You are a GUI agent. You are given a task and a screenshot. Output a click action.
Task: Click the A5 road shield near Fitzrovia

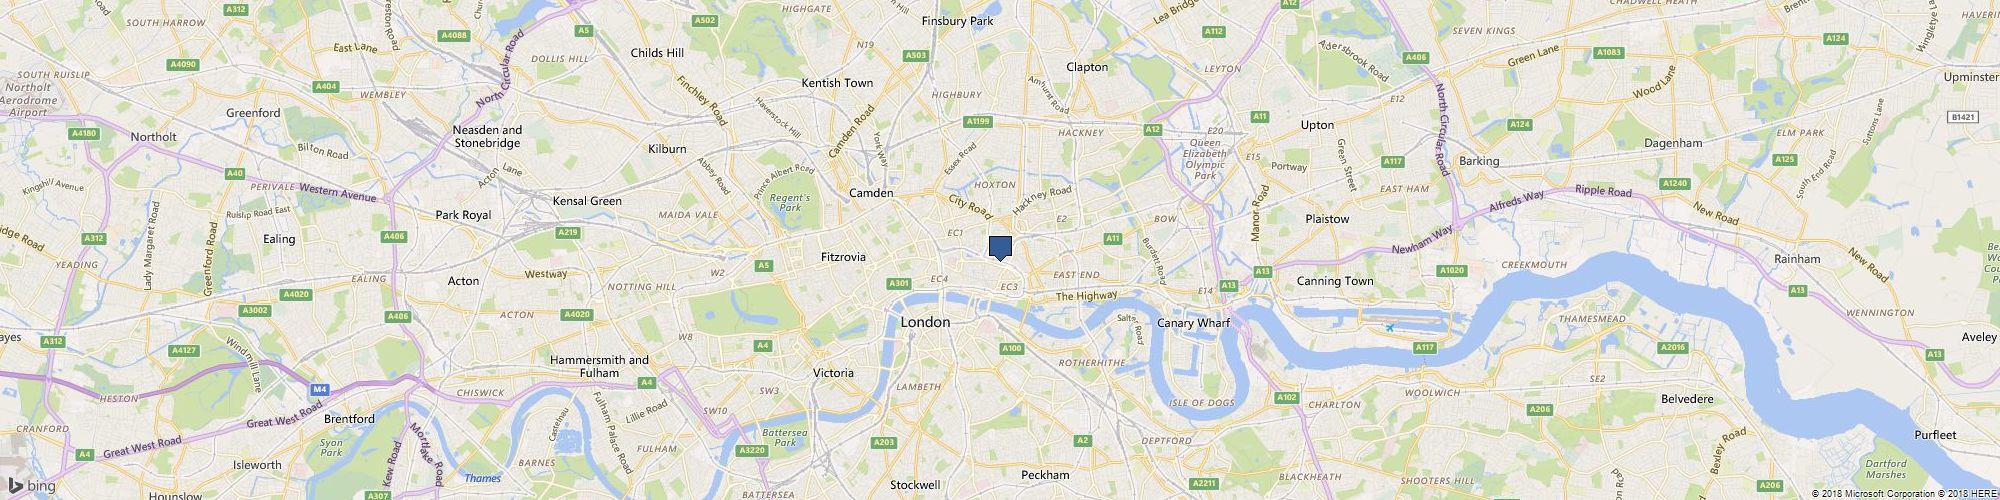(x=764, y=265)
